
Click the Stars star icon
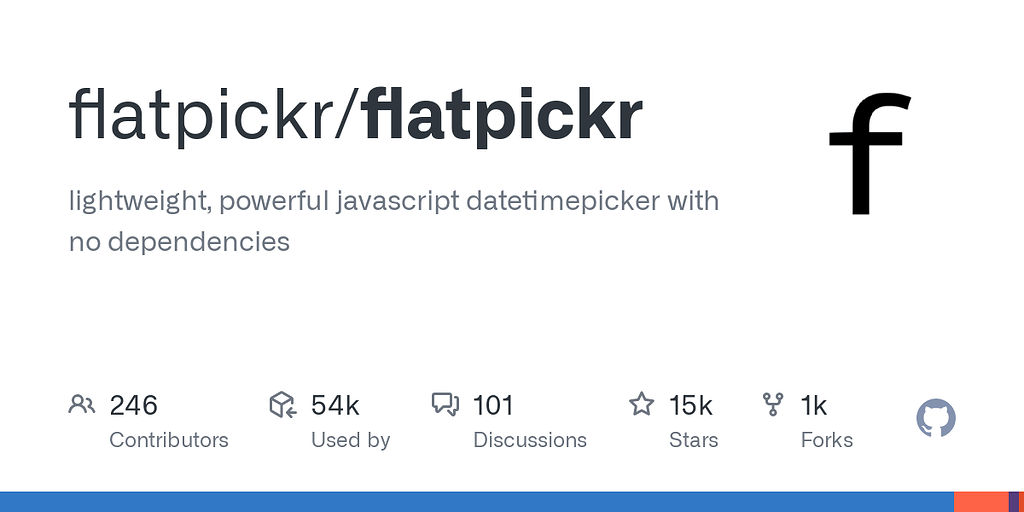(x=641, y=404)
